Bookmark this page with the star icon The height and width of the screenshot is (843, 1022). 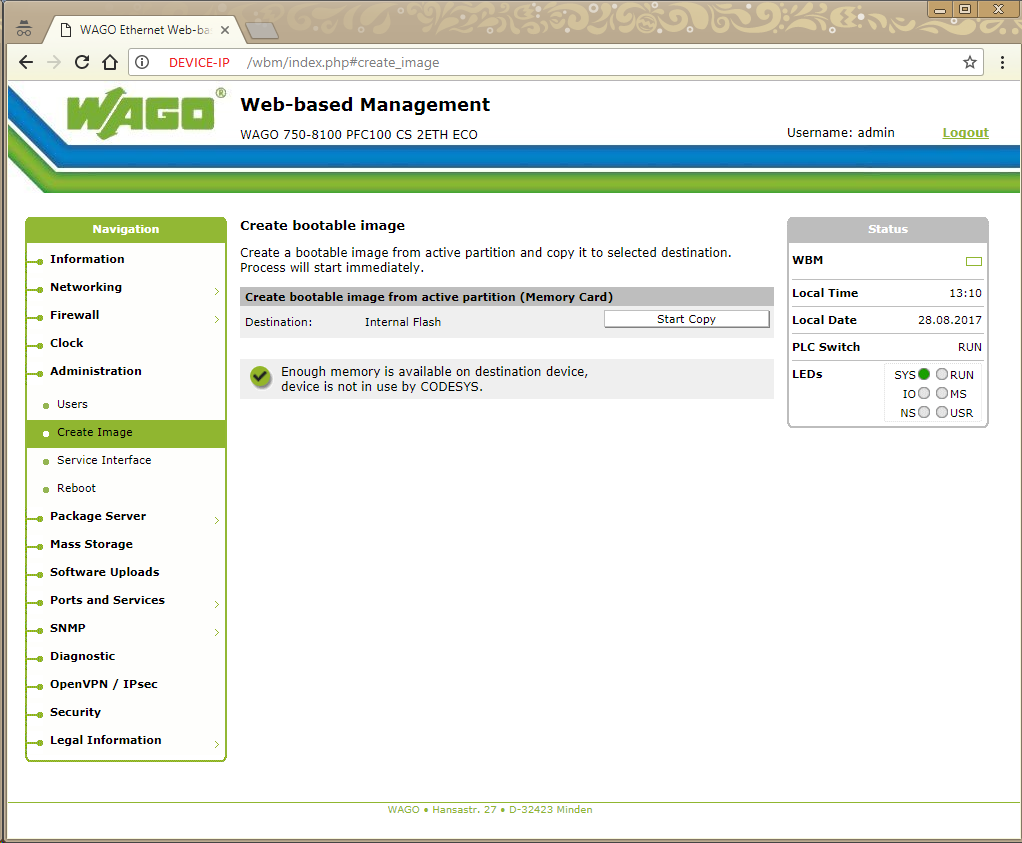[969, 62]
